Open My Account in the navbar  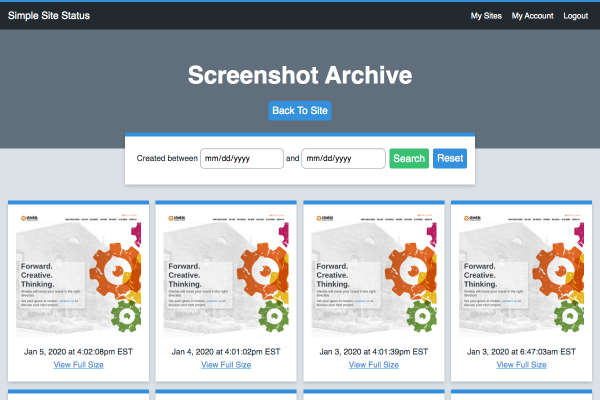[x=533, y=16]
